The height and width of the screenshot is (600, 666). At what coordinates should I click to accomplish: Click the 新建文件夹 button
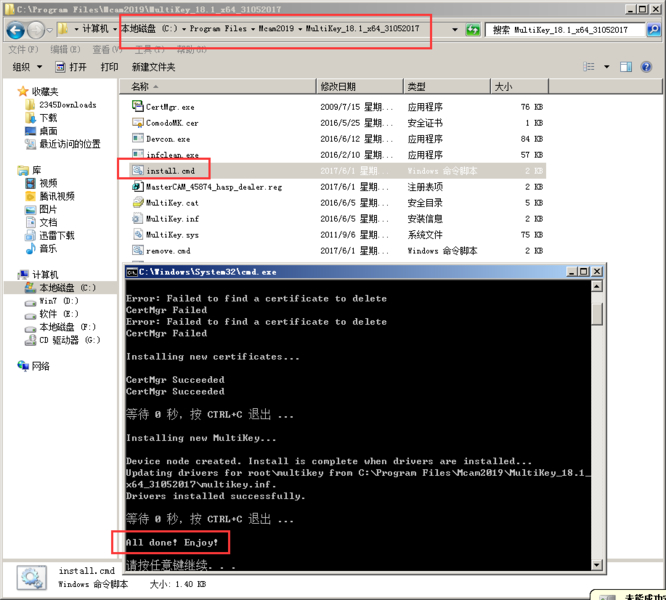153,67
